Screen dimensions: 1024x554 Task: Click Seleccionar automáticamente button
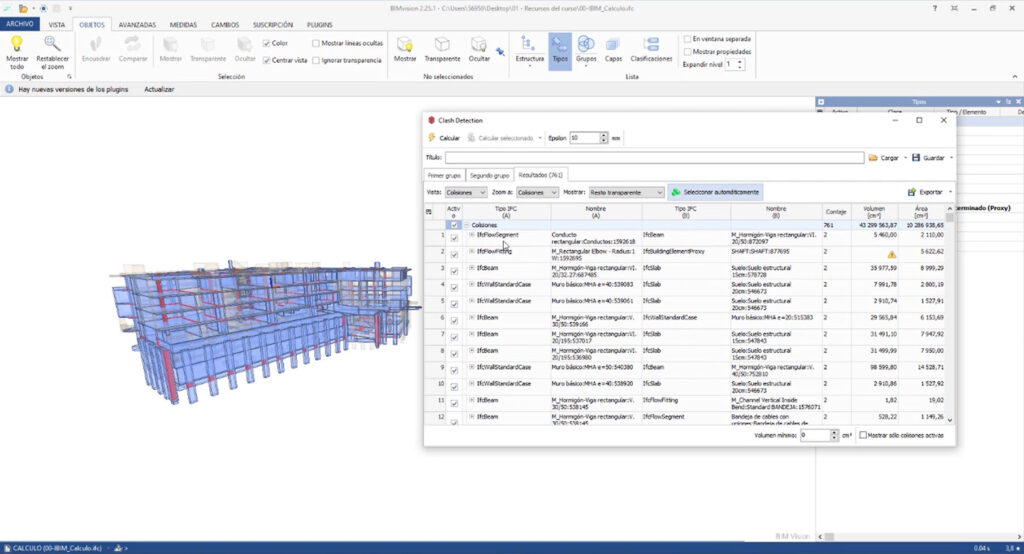click(x=714, y=192)
